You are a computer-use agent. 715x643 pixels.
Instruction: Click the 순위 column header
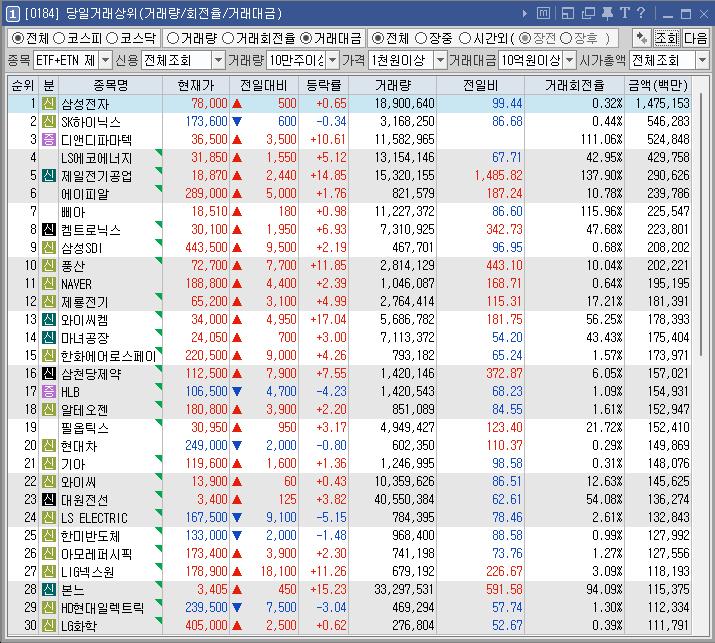(23, 85)
